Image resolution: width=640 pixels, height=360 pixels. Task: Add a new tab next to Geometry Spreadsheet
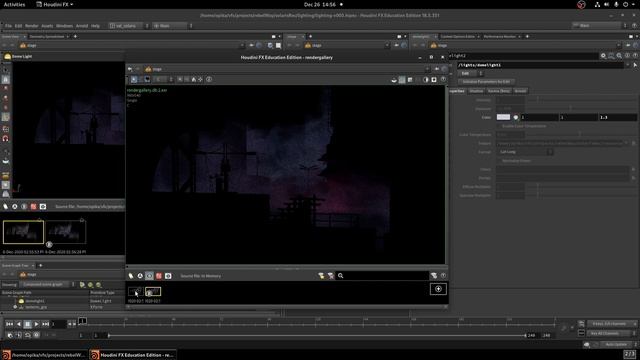pyautogui.click(x=75, y=37)
